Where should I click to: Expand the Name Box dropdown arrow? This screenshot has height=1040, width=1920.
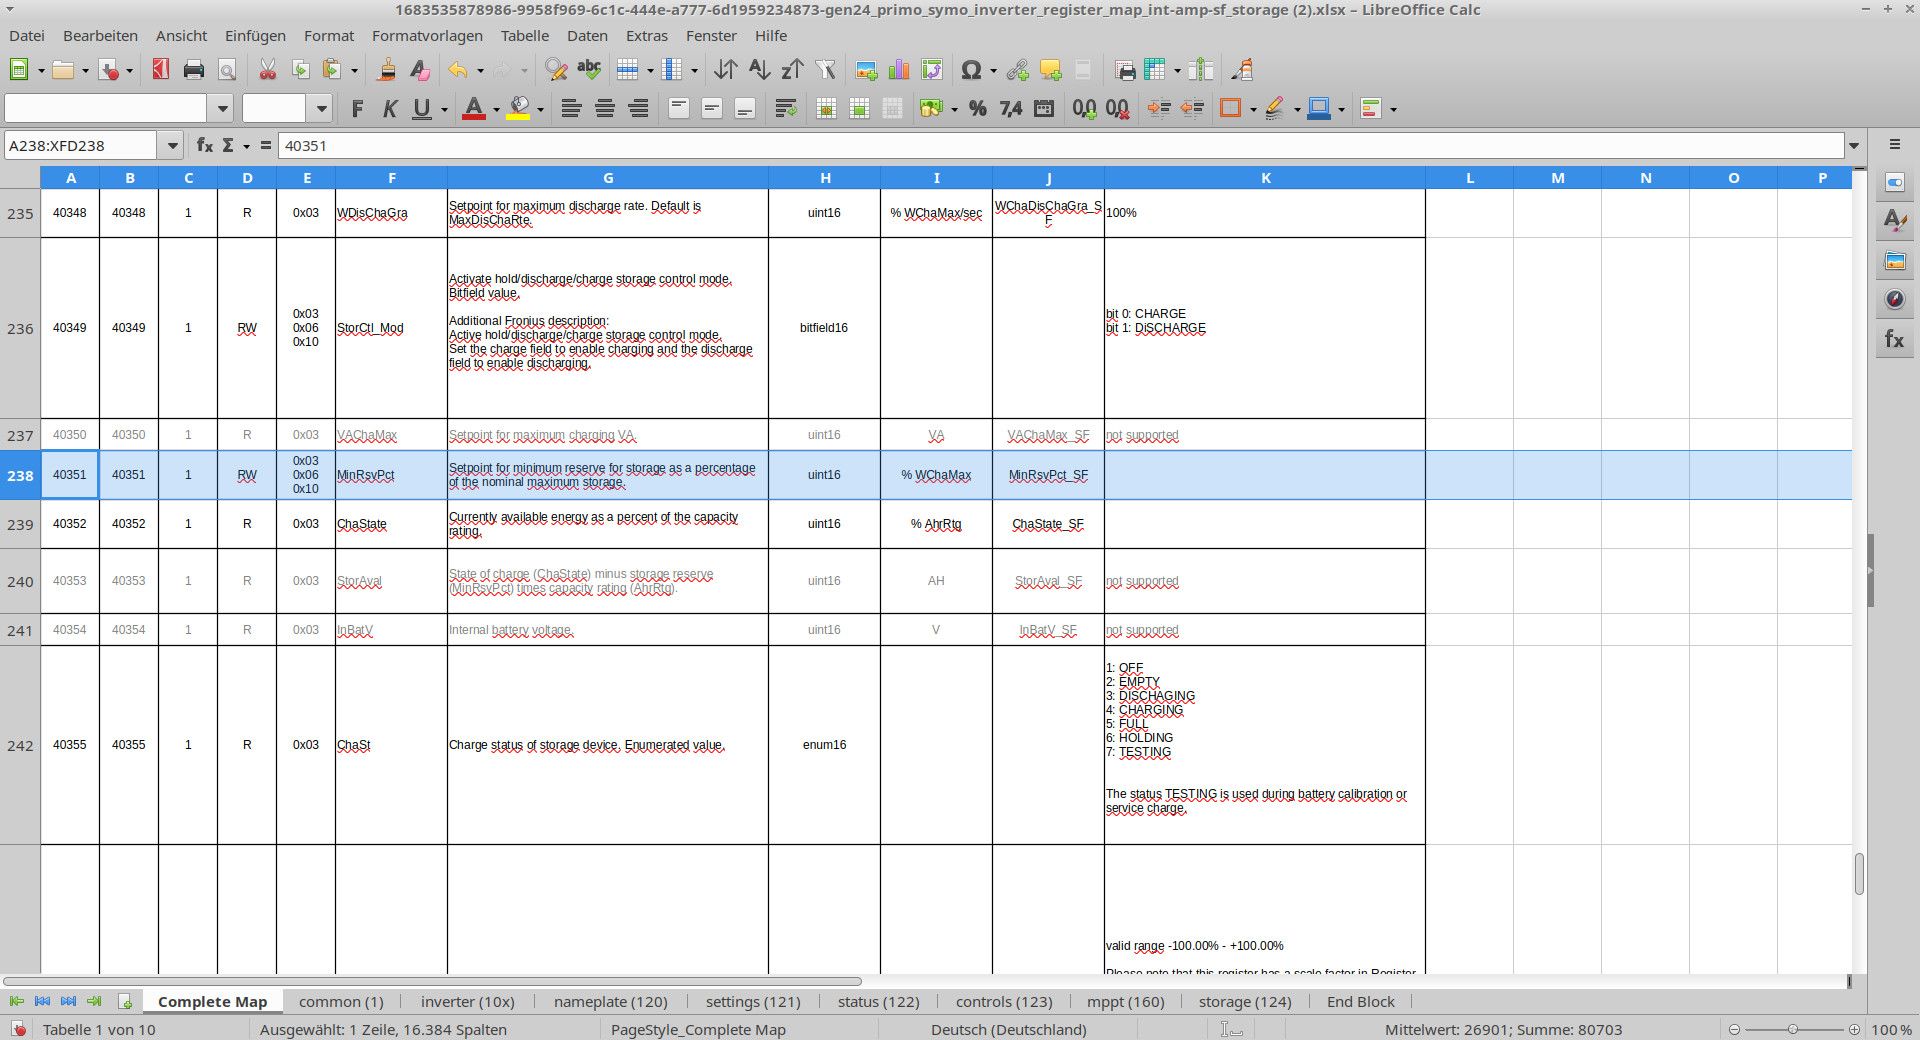[172, 146]
